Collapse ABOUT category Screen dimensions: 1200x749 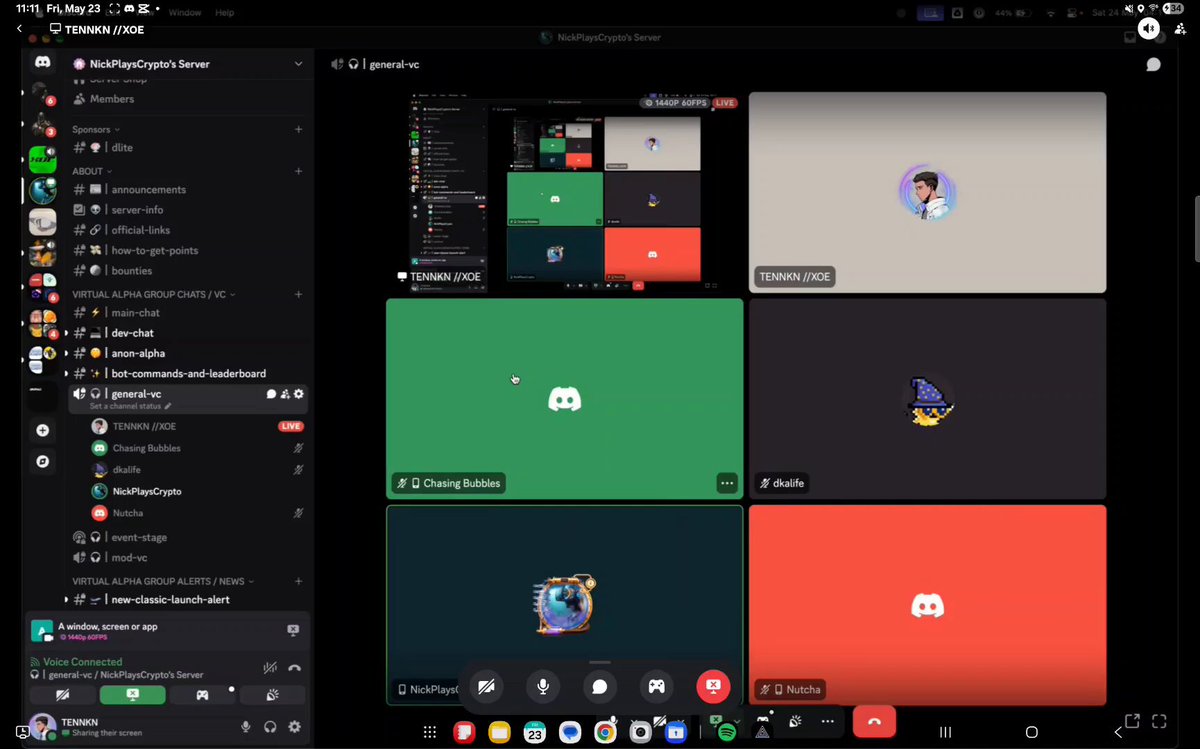[92, 171]
